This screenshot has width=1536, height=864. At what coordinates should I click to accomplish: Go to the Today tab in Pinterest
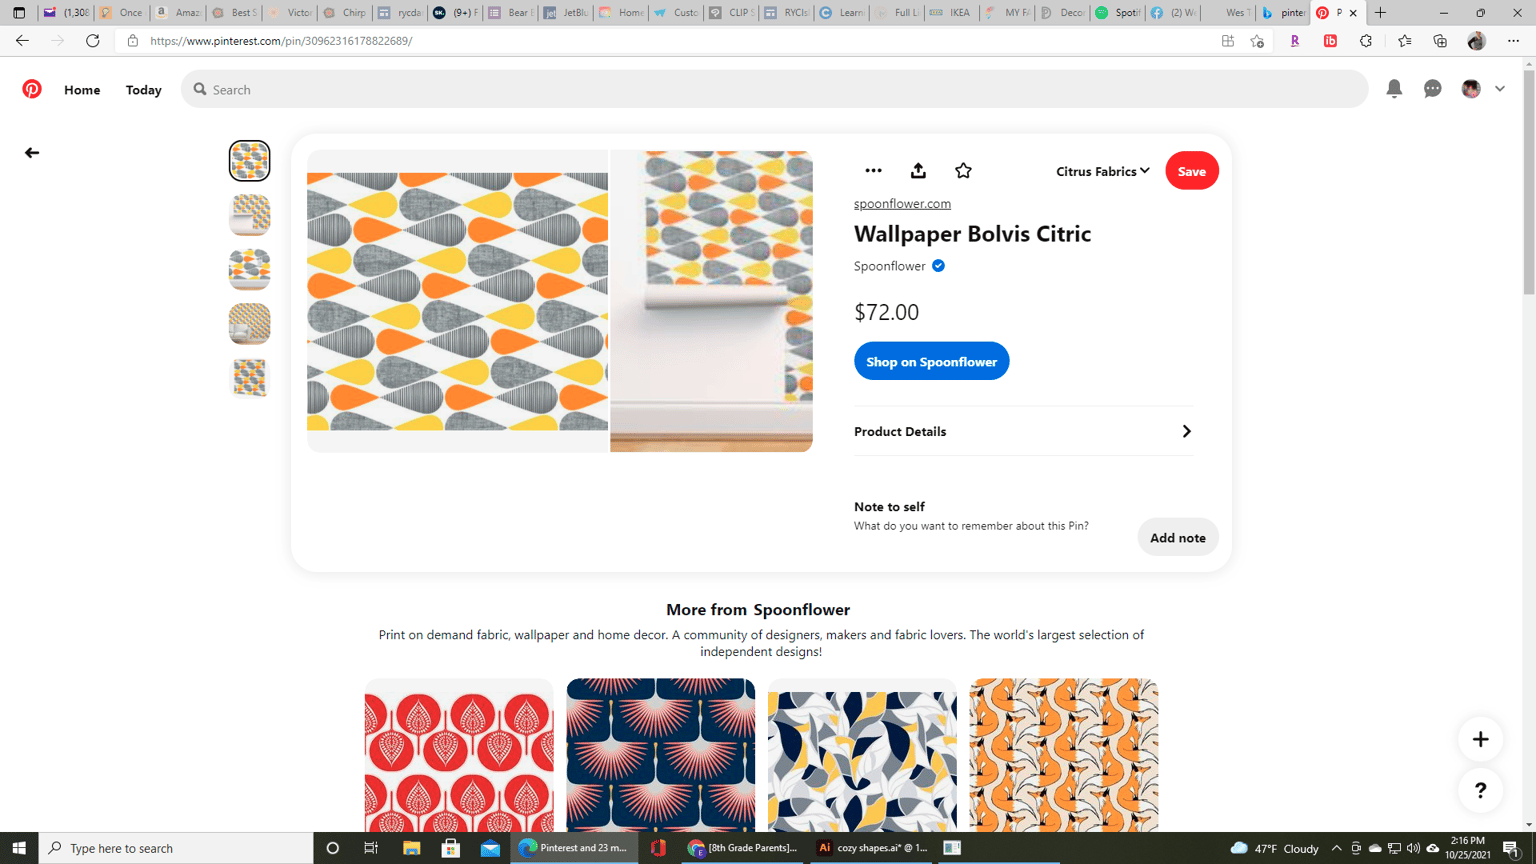pyautogui.click(x=144, y=89)
